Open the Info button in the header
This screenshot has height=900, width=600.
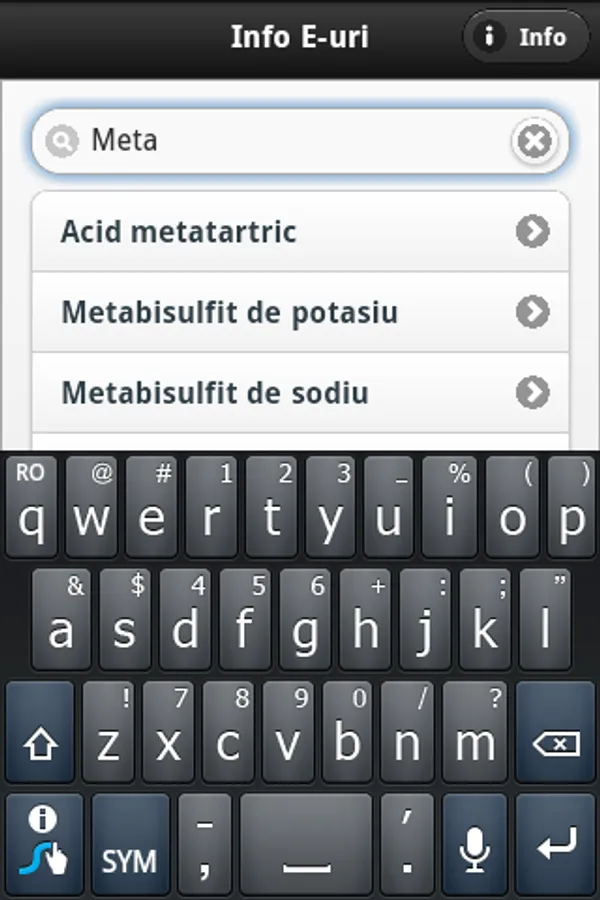click(525, 37)
